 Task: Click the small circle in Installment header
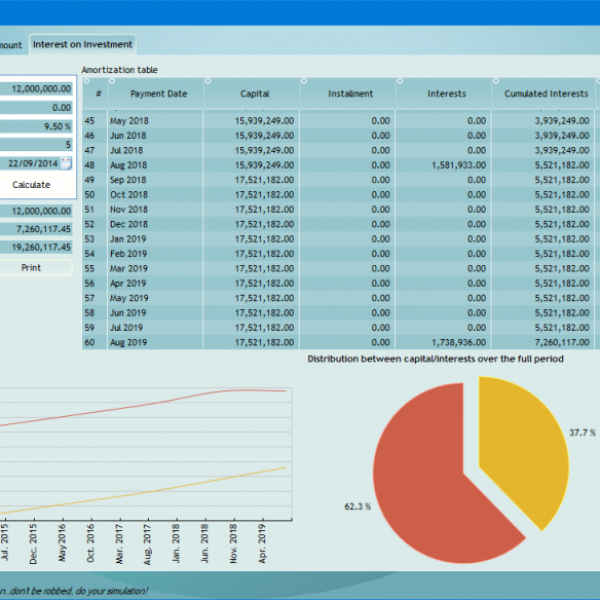(x=303, y=81)
